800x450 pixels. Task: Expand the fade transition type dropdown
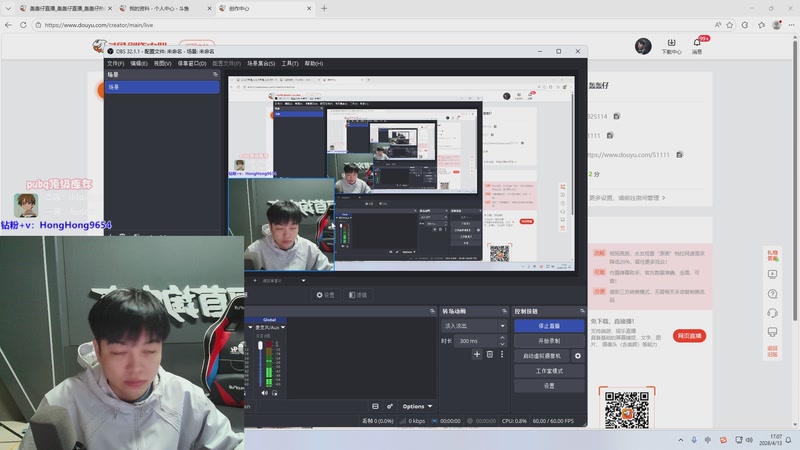pos(475,326)
